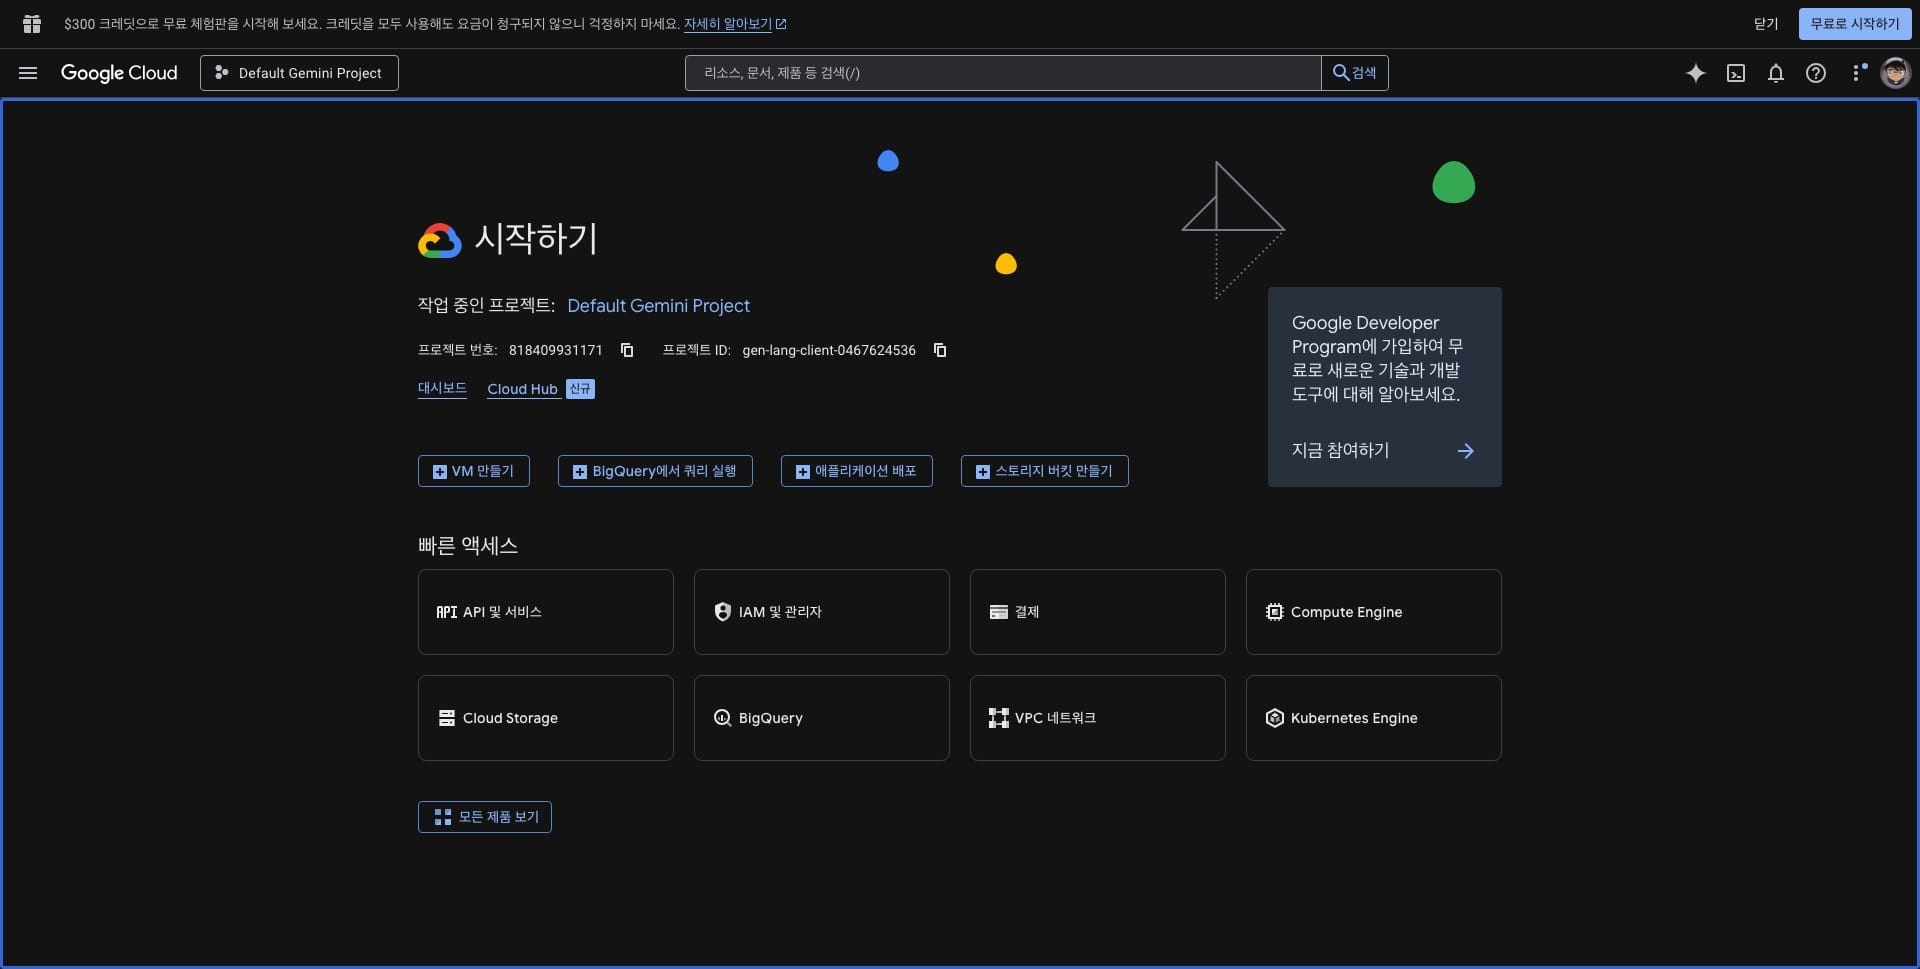Copy the project number to clipboard

click(627, 350)
